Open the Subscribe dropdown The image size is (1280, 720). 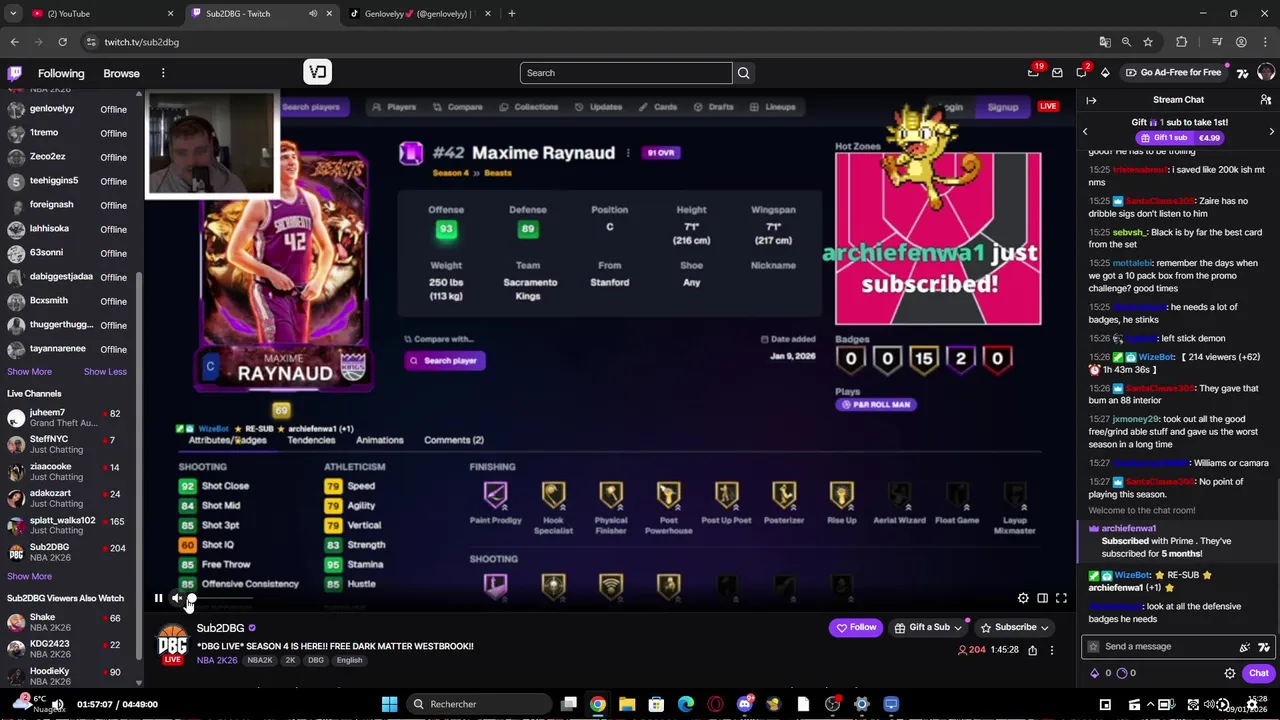click(1014, 628)
